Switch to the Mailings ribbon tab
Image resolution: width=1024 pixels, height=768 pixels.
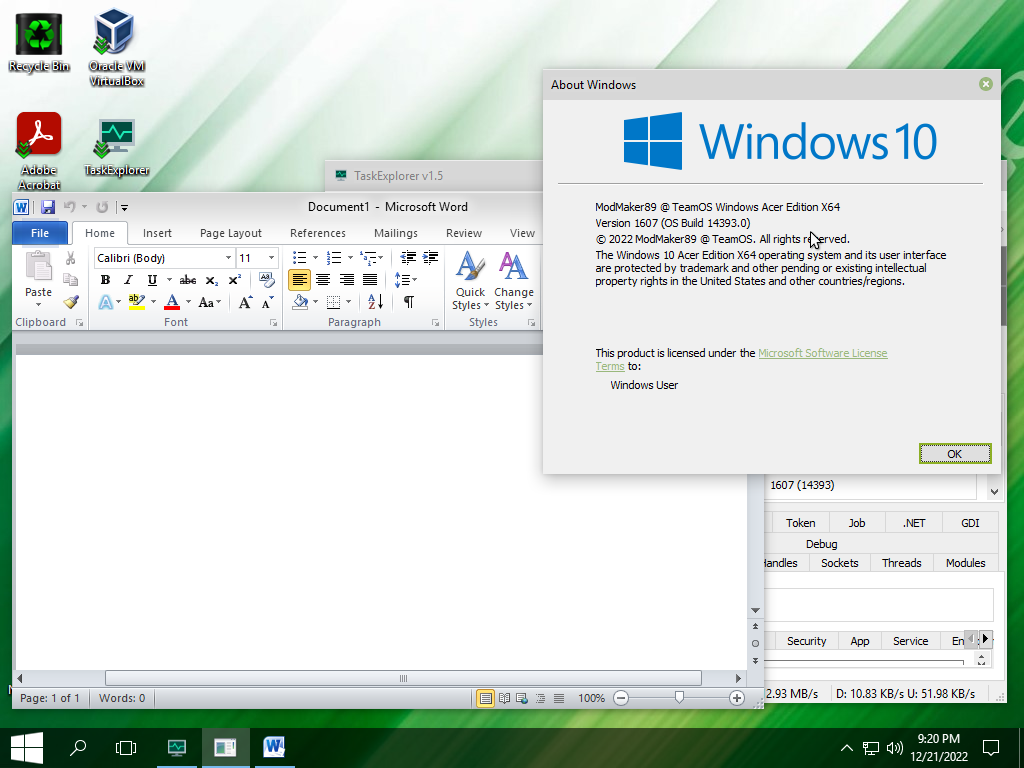[396, 233]
